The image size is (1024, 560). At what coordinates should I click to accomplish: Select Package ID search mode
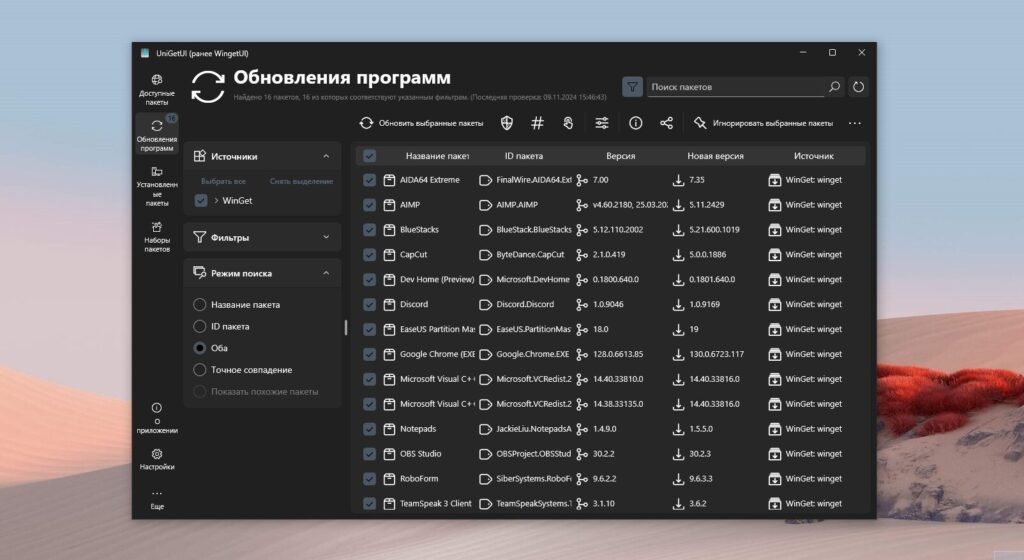pyautogui.click(x=222, y=326)
